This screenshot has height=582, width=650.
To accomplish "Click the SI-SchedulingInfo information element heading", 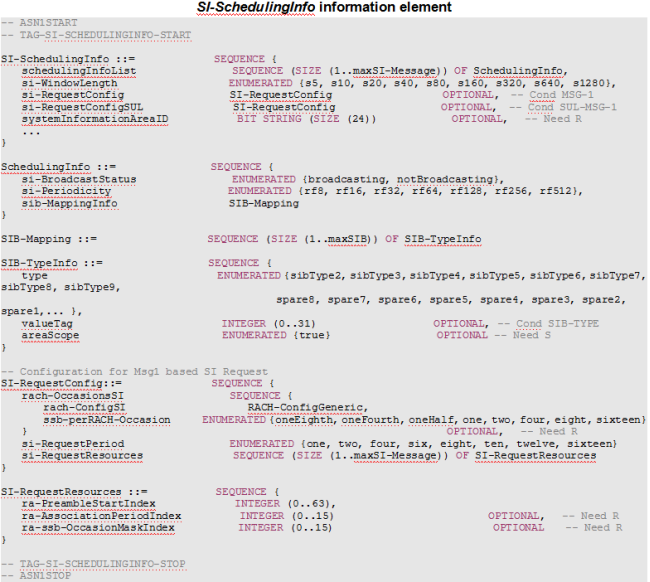I will pyautogui.click(x=324, y=7).
